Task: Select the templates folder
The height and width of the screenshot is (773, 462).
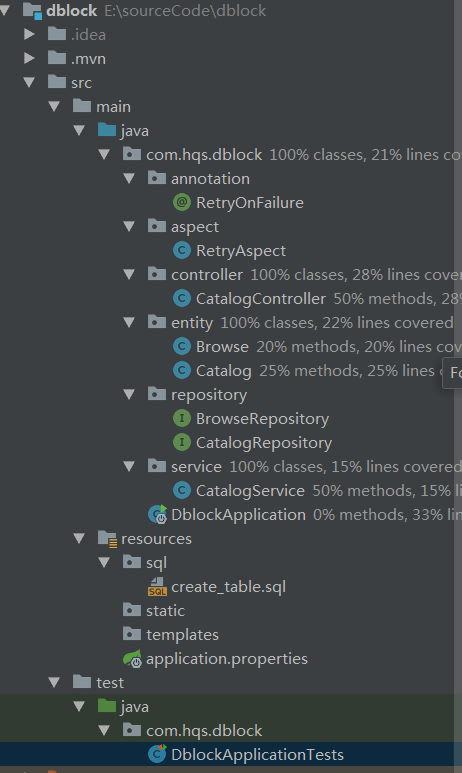Action: pyautogui.click(x=182, y=634)
